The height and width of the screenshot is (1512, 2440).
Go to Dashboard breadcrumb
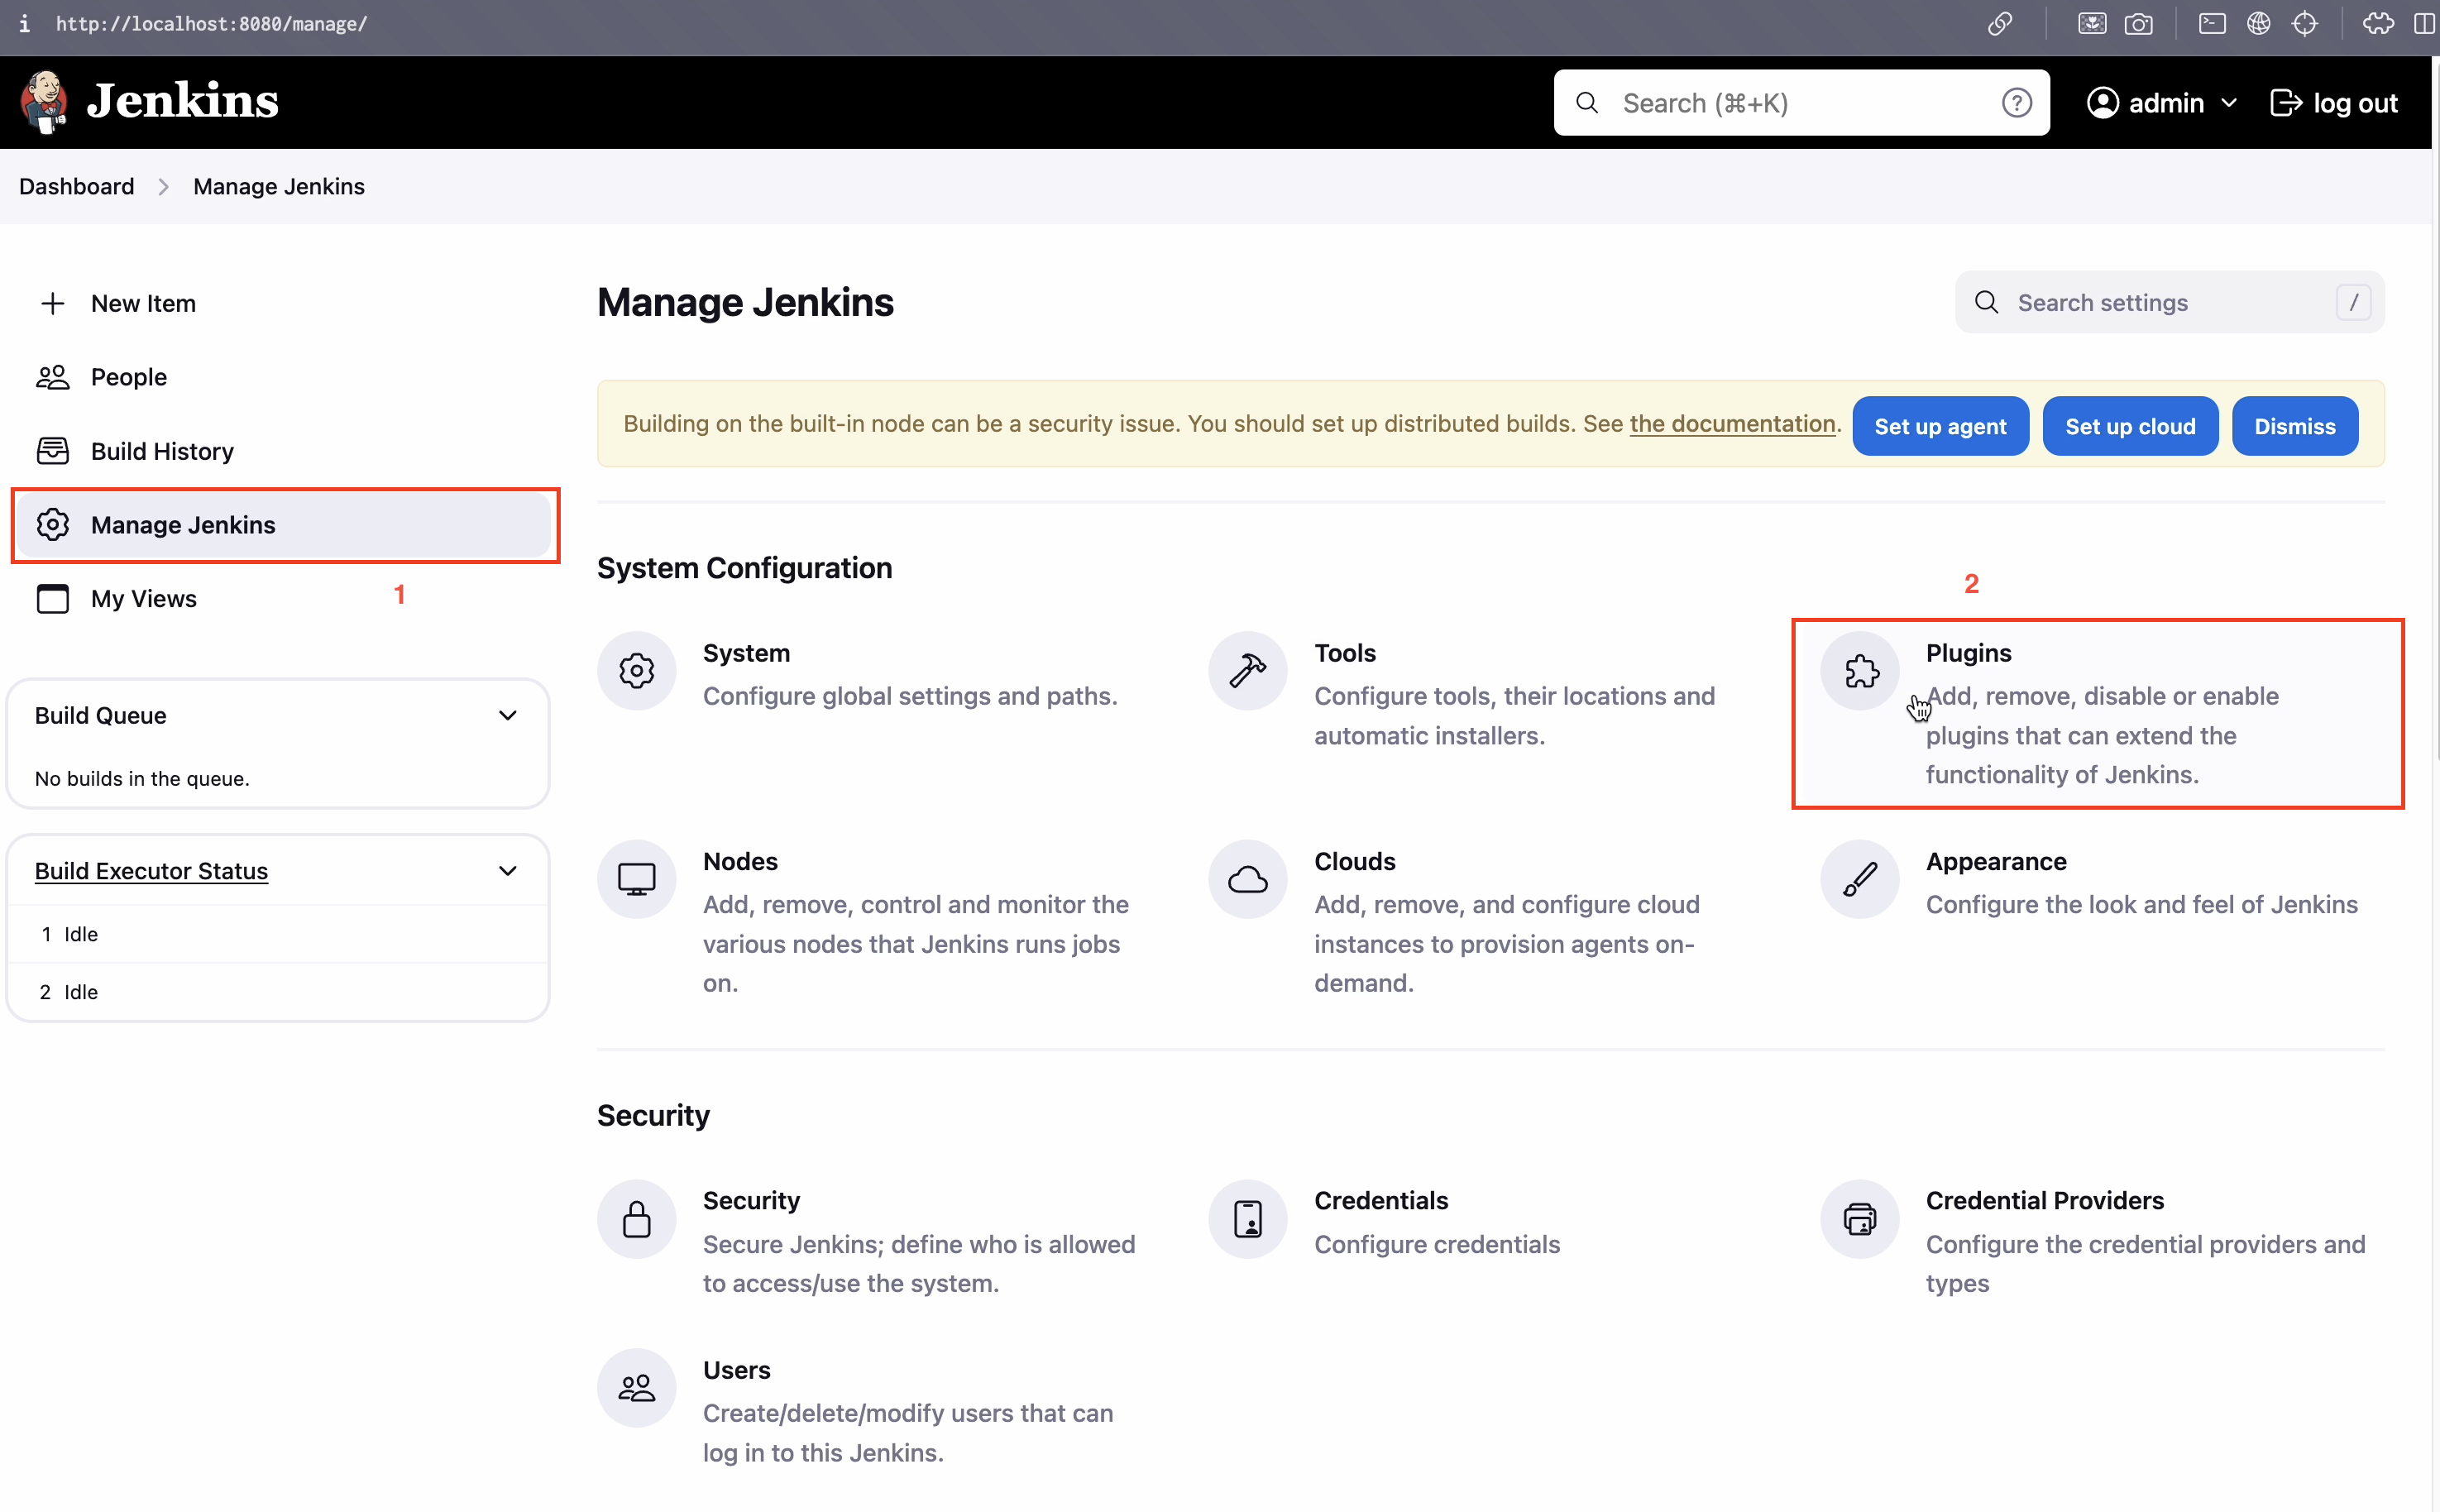tap(77, 187)
